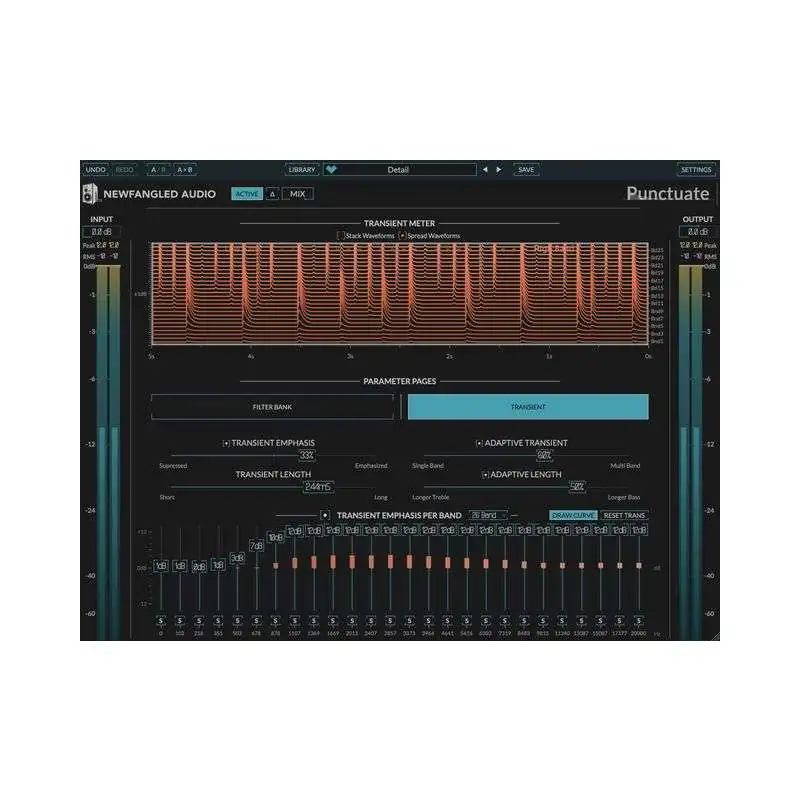Click the INPUT gain value field
Viewport: 800px width, 800px height.
pyautogui.click(x=101, y=232)
